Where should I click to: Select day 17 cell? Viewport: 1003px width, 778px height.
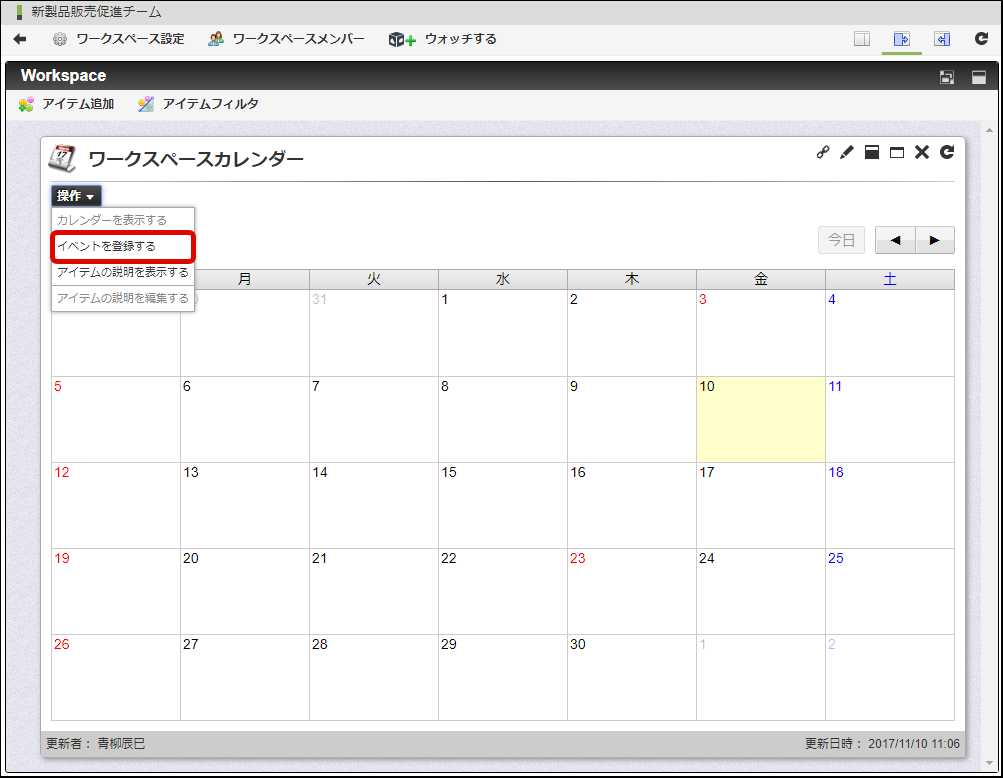pyautogui.click(x=761, y=505)
